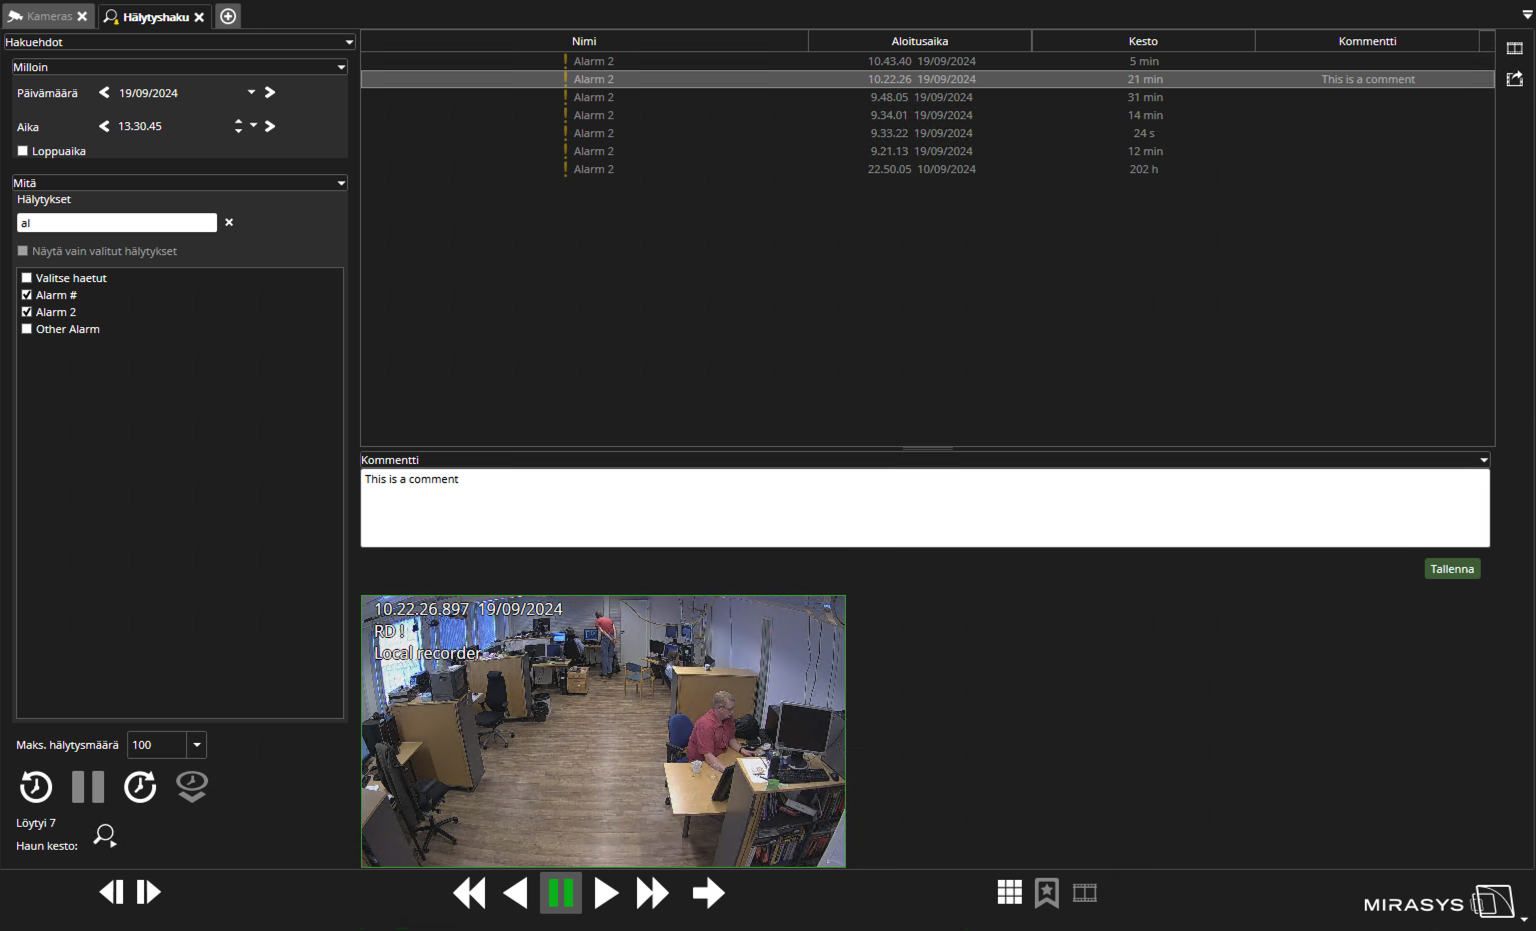Collapse the Milloin section
Screen dimensions: 1536x931
pos(341,67)
